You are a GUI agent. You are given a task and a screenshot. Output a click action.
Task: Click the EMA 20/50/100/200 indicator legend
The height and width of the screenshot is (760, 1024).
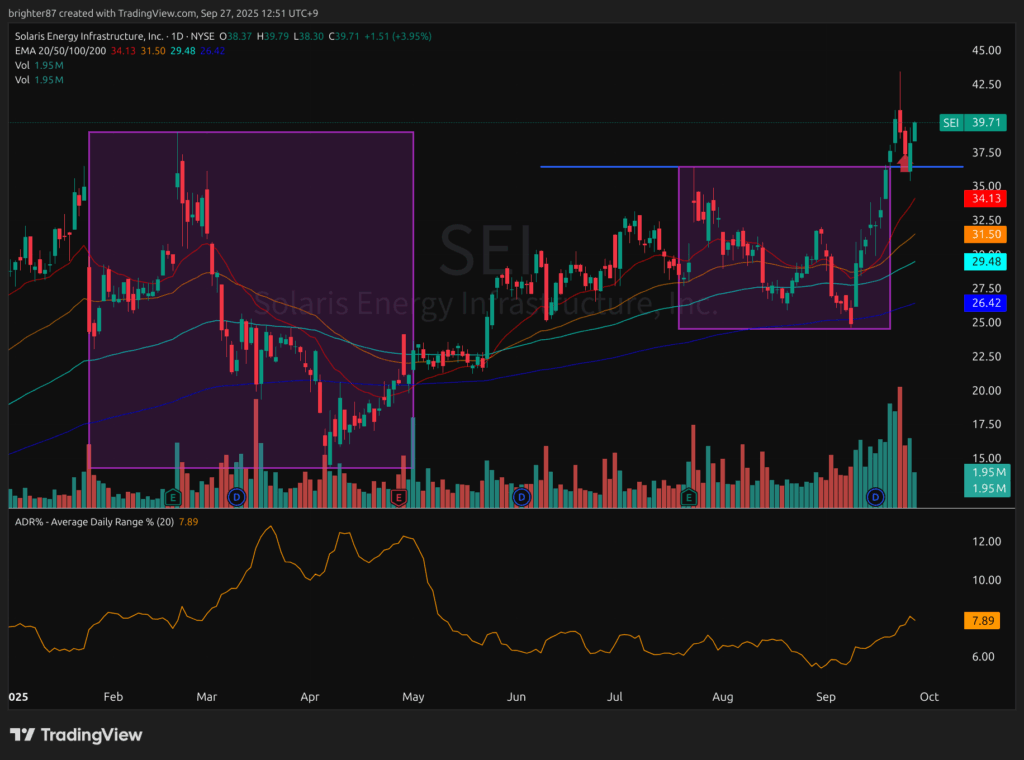point(60,51)
